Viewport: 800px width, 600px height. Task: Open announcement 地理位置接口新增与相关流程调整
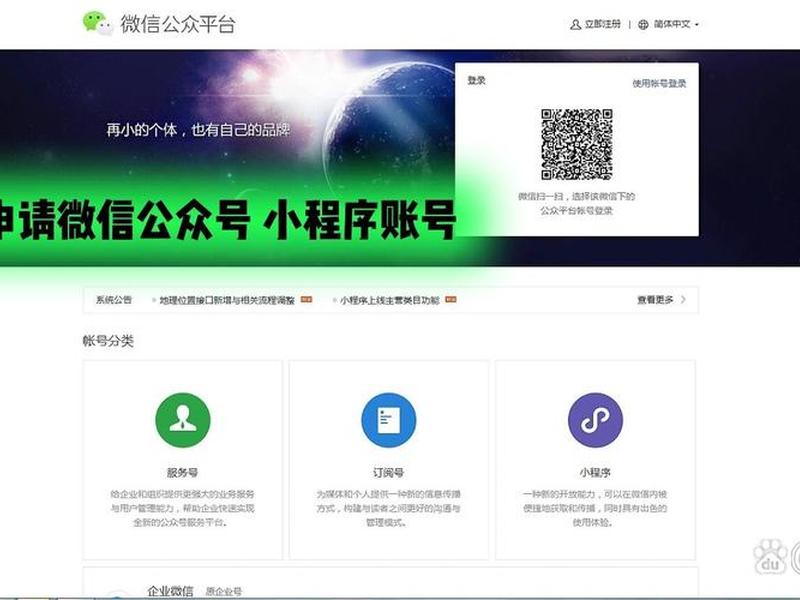(227, 300)
